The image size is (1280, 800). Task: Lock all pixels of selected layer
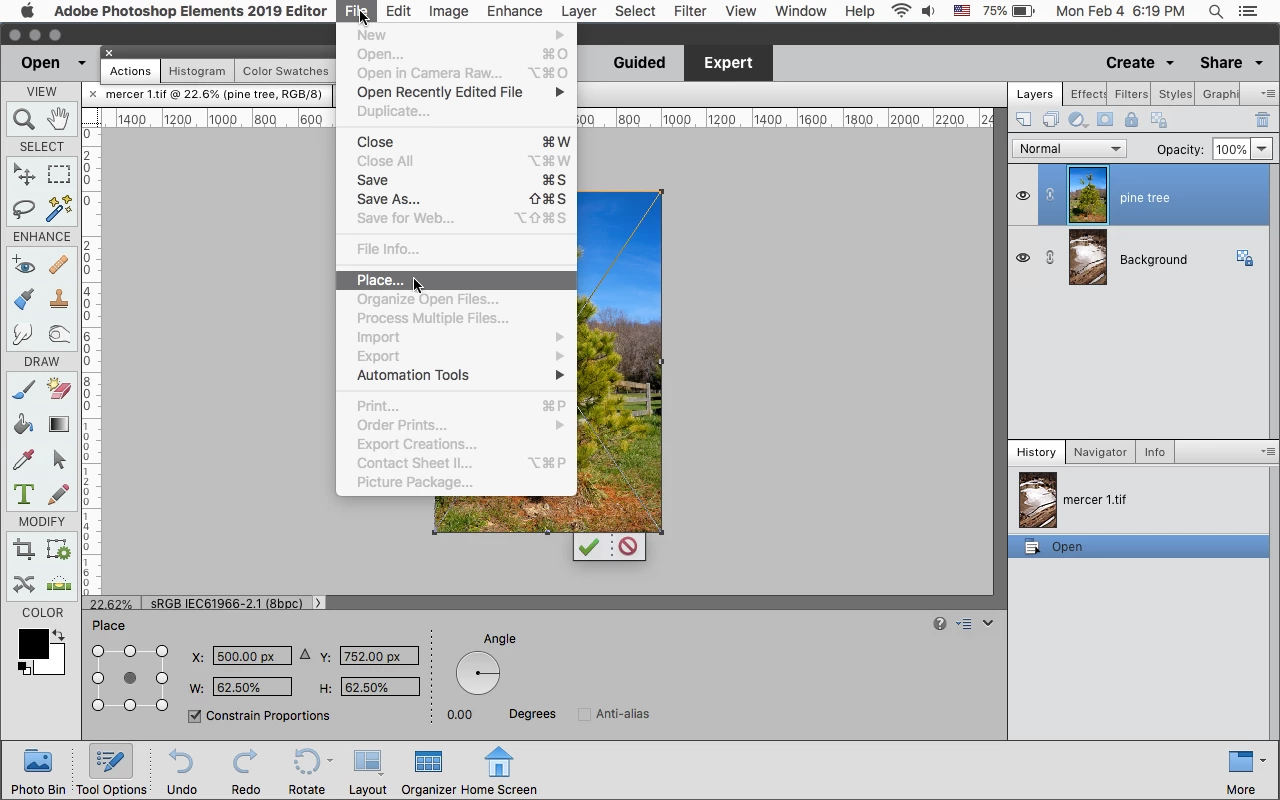[x=1131, y=120]
